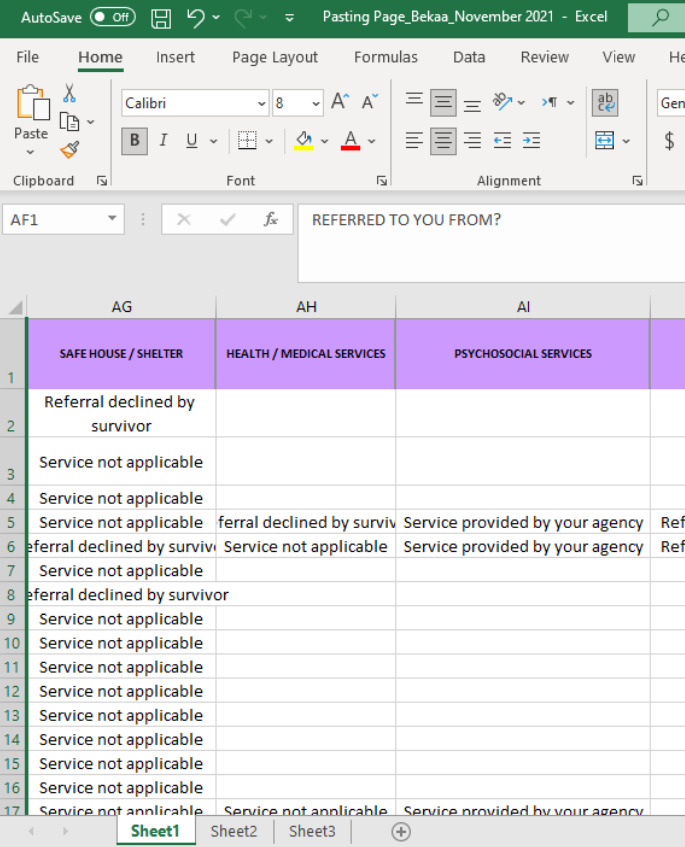Switch to the Review tab
The height and width of the screenshot is (847, 685).
point(545,57)
